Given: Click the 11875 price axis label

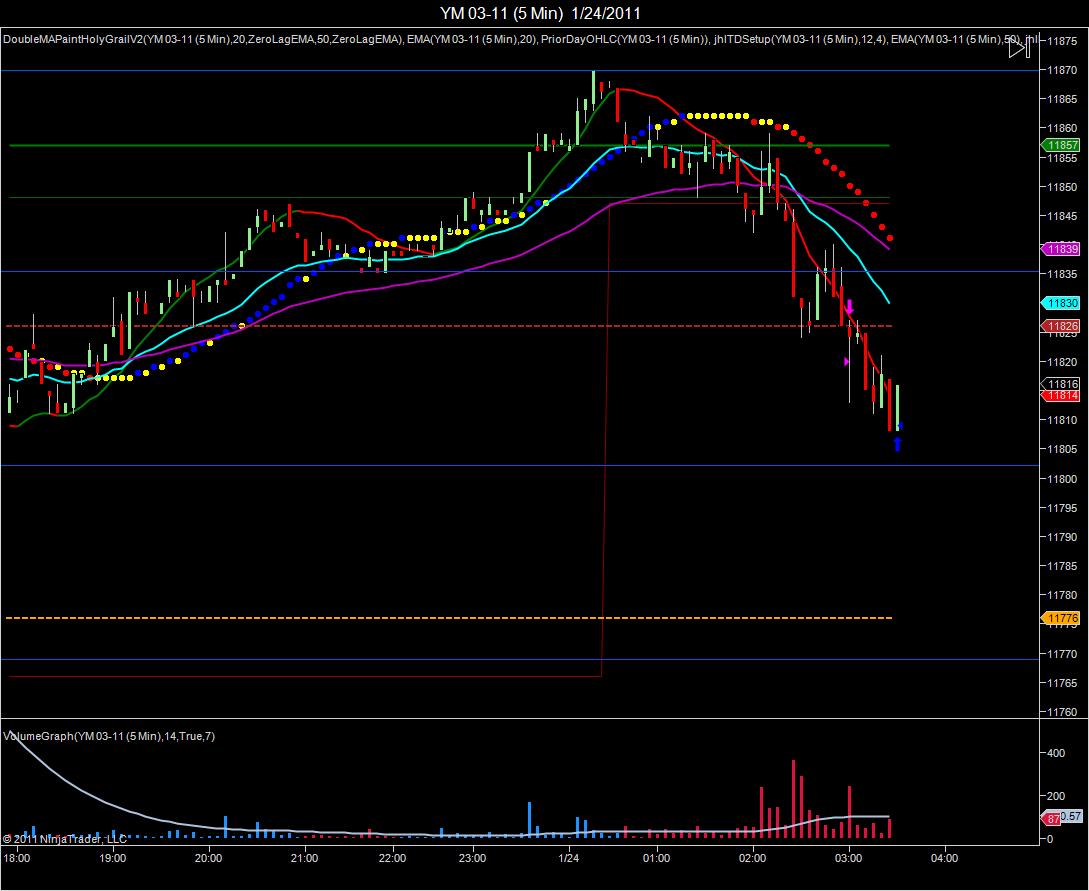Looking at the screenshot, I should (1062, 41).
